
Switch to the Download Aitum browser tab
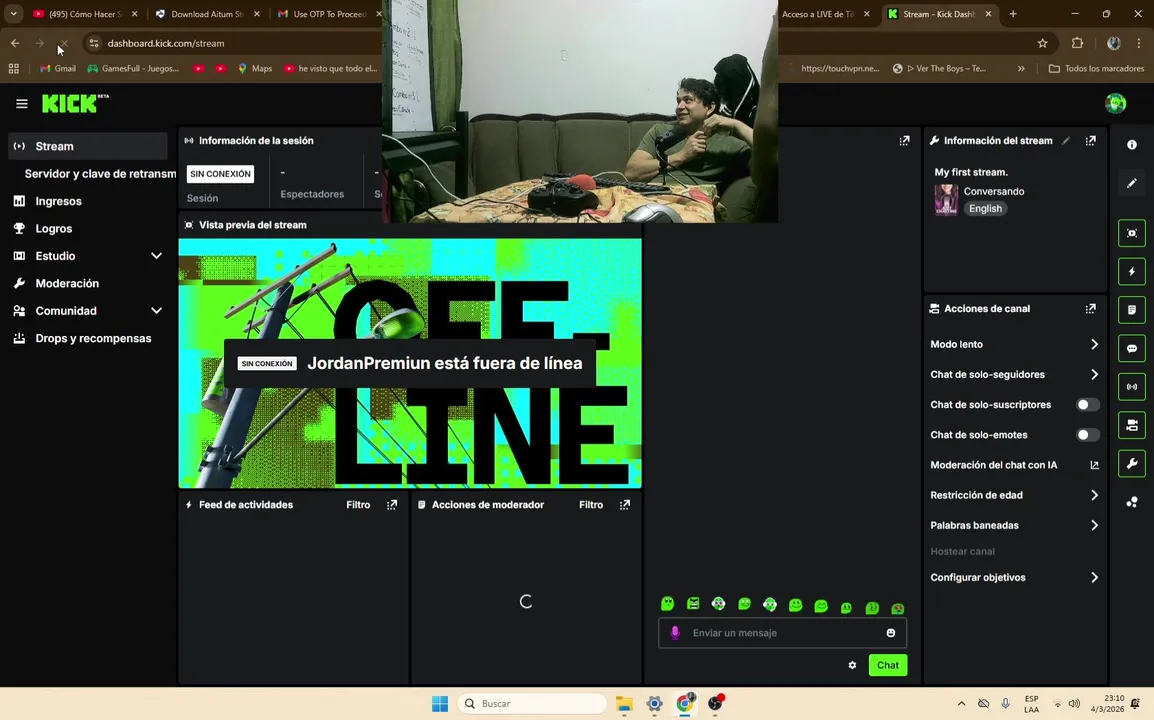point(207,14)
